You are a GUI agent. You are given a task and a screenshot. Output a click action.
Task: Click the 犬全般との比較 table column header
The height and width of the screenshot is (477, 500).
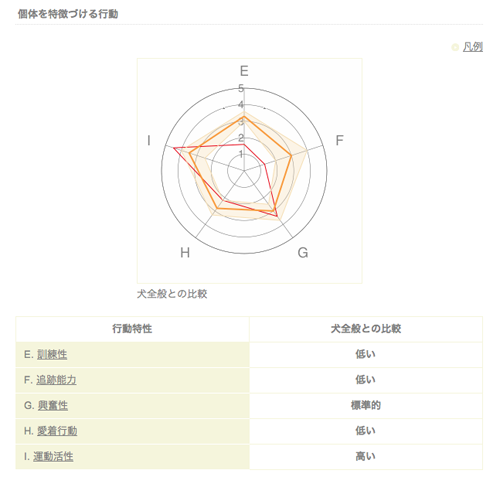(x=366, y=329)
